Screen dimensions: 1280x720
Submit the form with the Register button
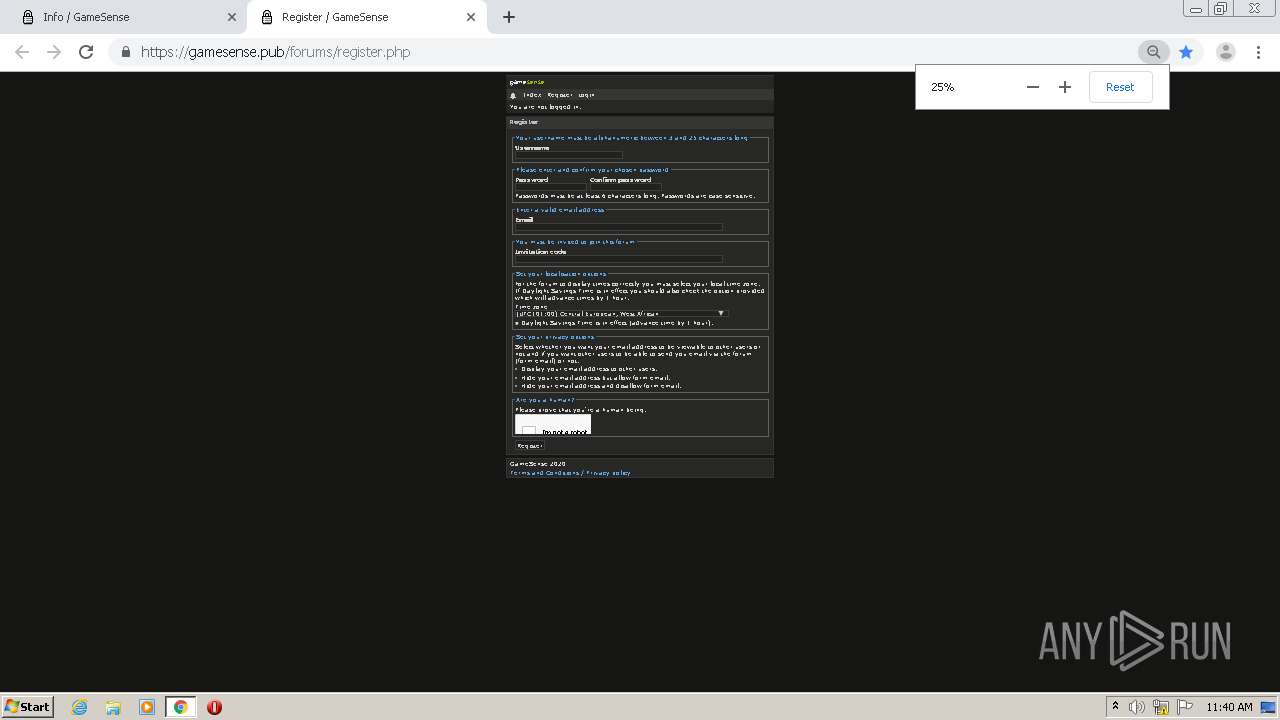click(x=529, y=446)
